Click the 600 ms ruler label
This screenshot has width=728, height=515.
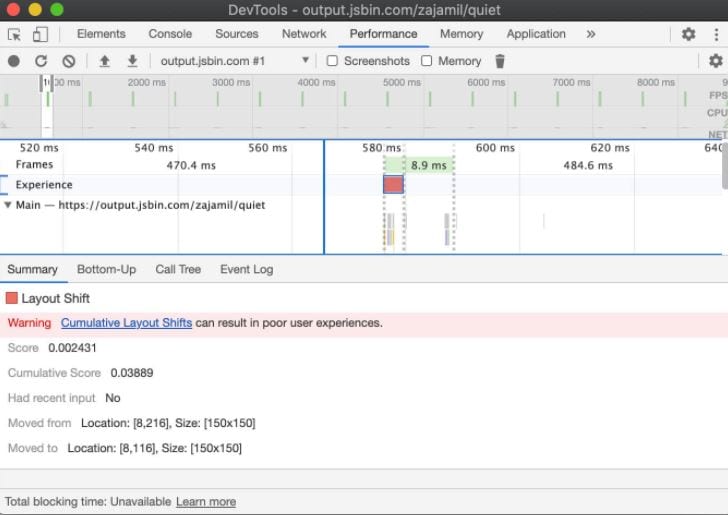(495, 148)
